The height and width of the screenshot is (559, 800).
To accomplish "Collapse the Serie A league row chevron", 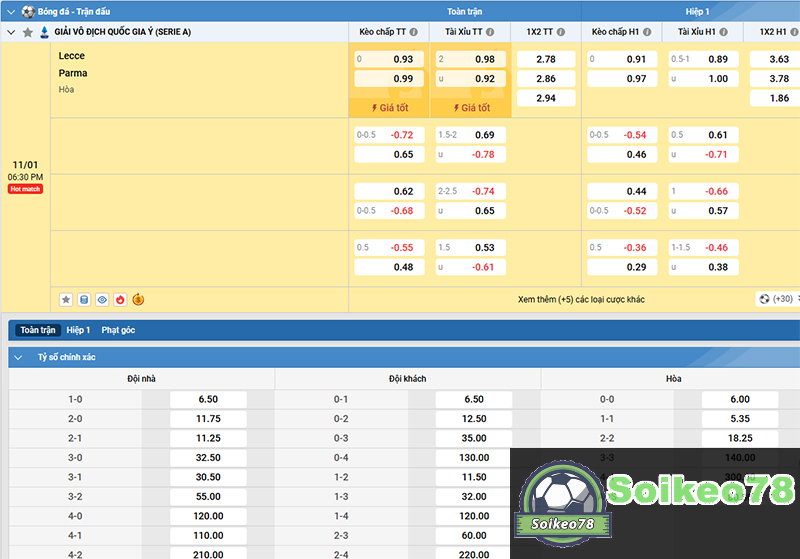I will (11, 32).
